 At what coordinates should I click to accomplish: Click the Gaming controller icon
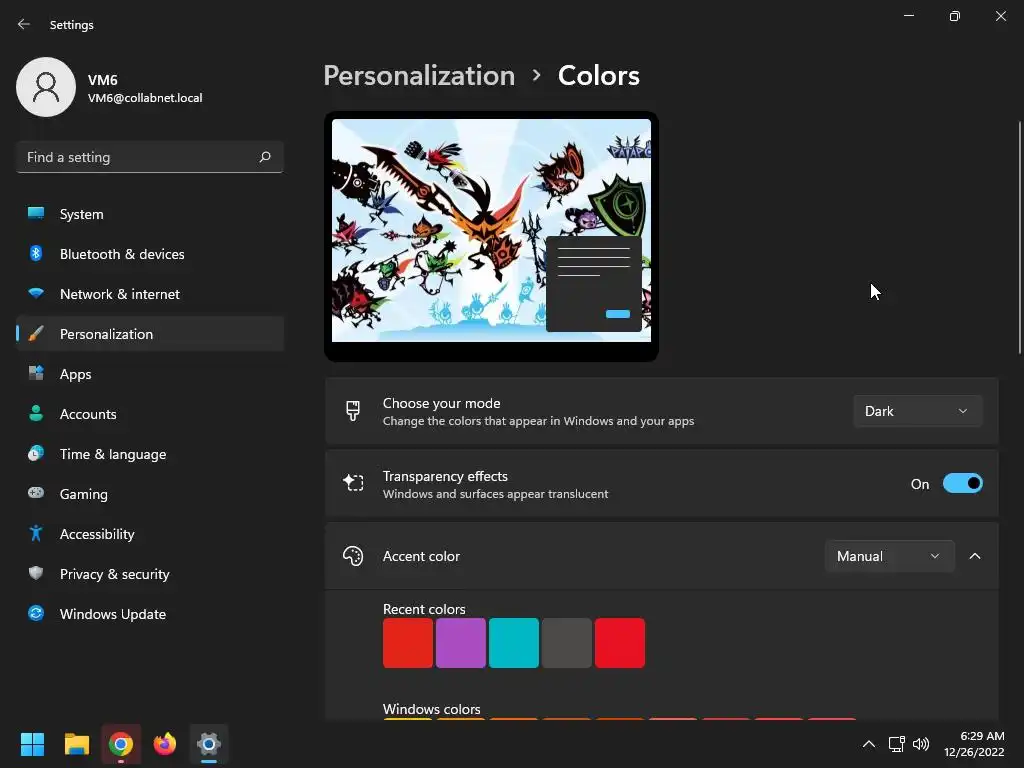coord(36,493)
